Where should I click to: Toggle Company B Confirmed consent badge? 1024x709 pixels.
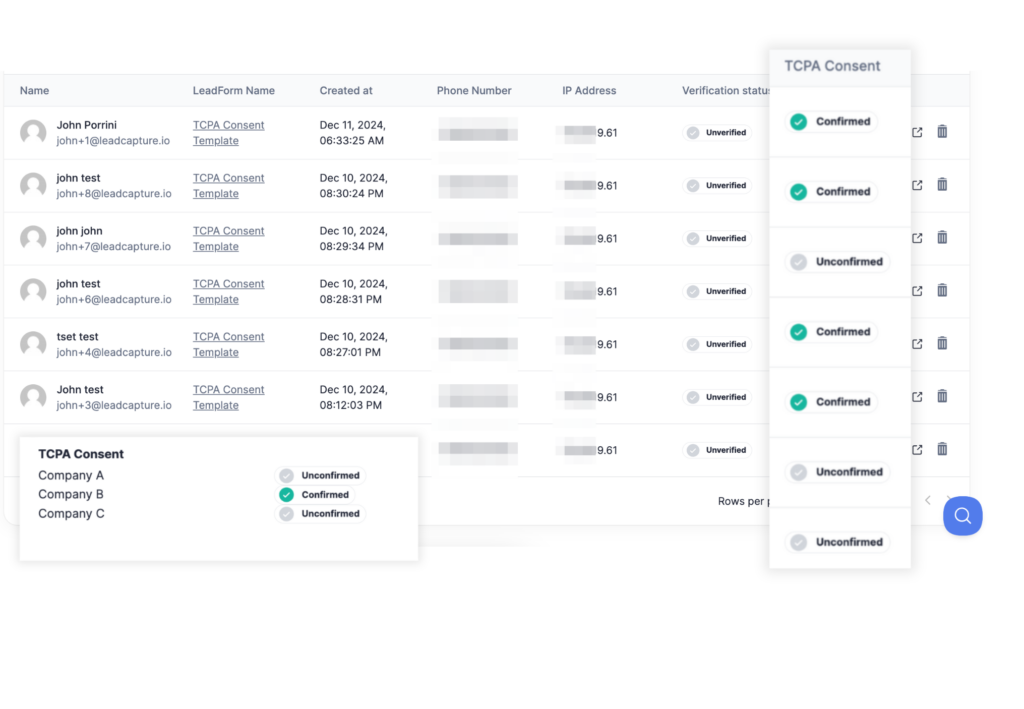pyautogui.click(x=316, y=495)
